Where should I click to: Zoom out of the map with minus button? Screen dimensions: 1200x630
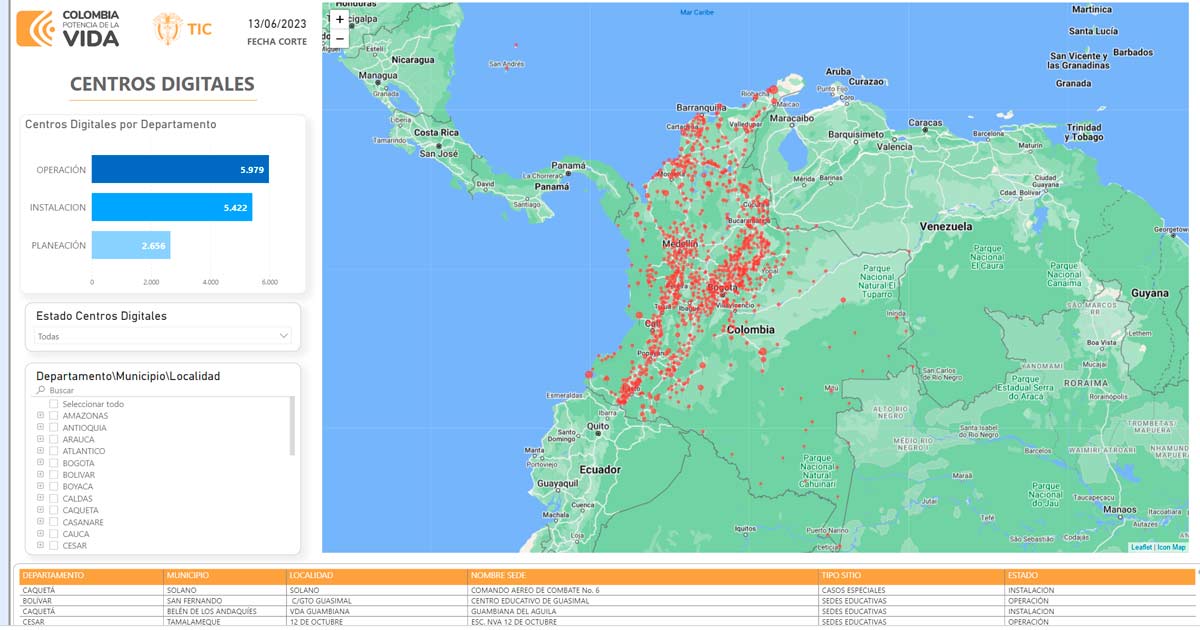click(x=340, y=38)
